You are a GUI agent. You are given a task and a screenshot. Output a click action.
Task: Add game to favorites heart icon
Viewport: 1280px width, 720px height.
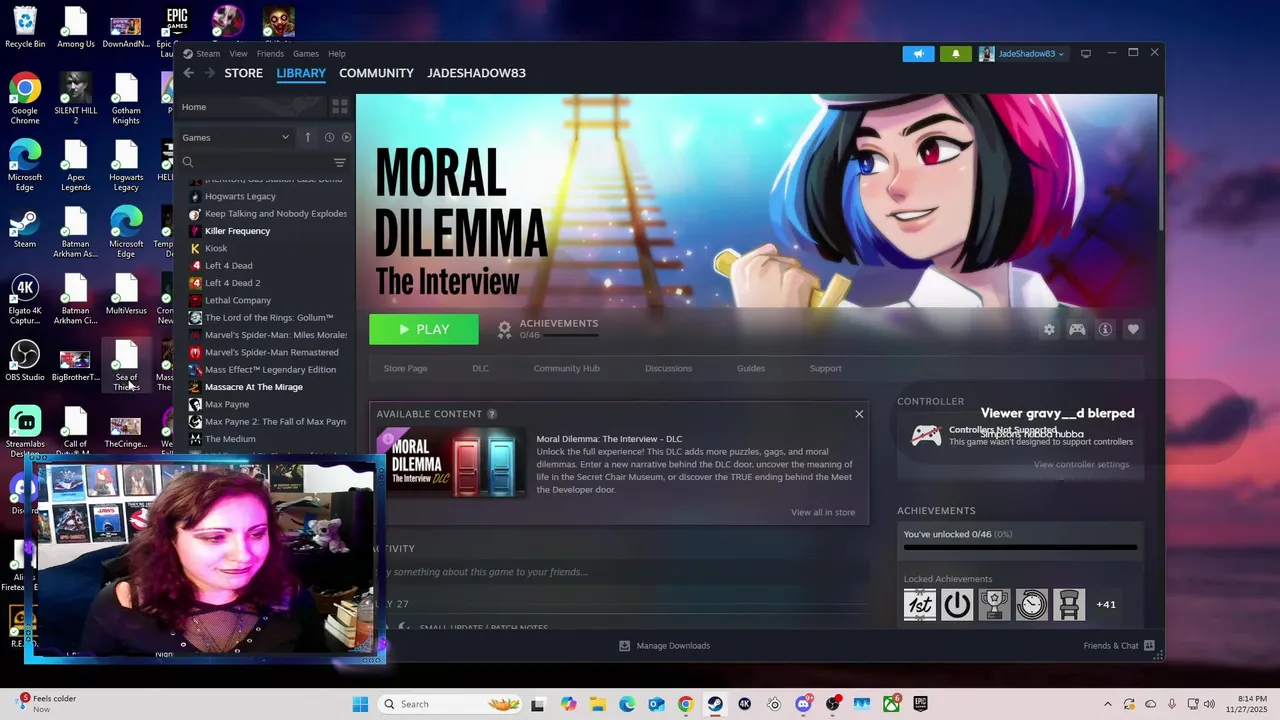pyautogui.click(x=1133, y=329)
